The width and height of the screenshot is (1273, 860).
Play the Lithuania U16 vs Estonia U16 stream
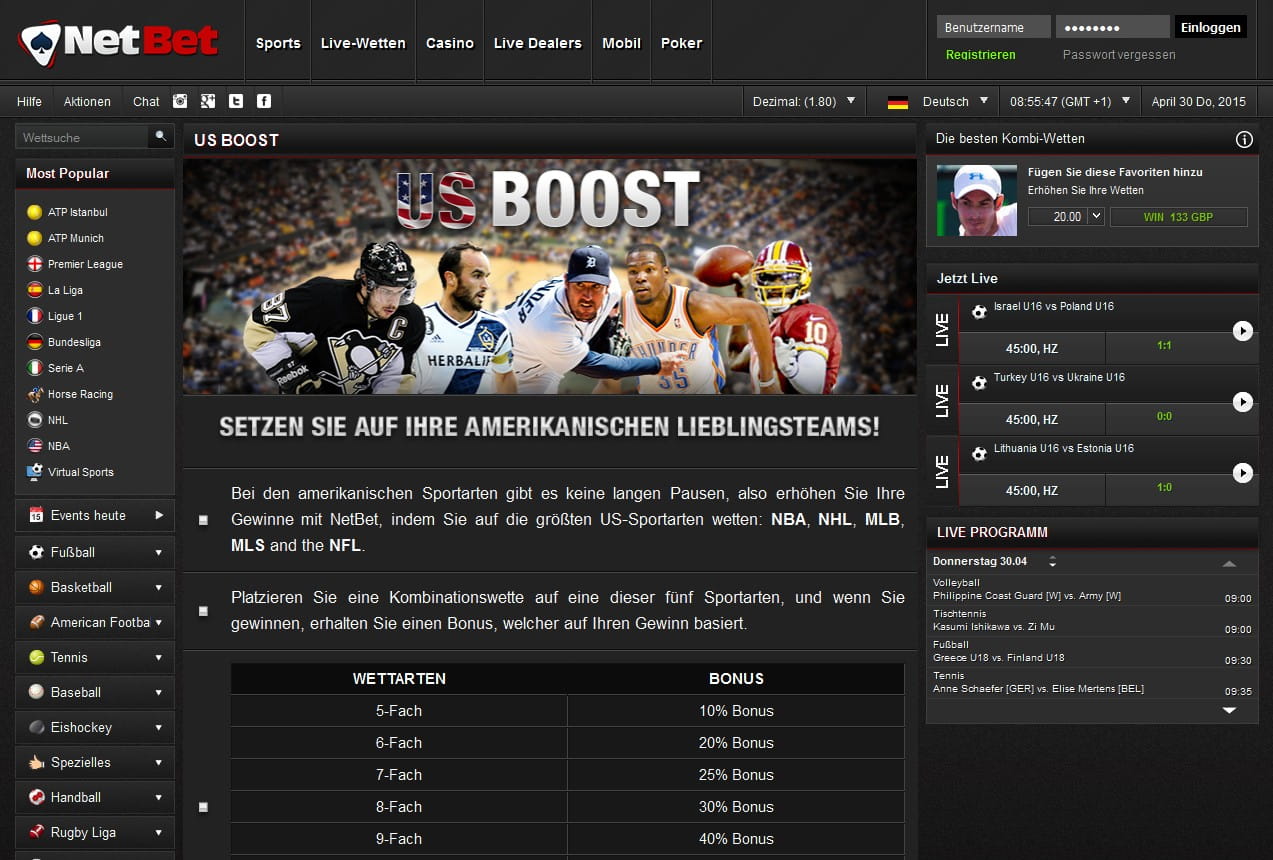[x=1243, y=472]
